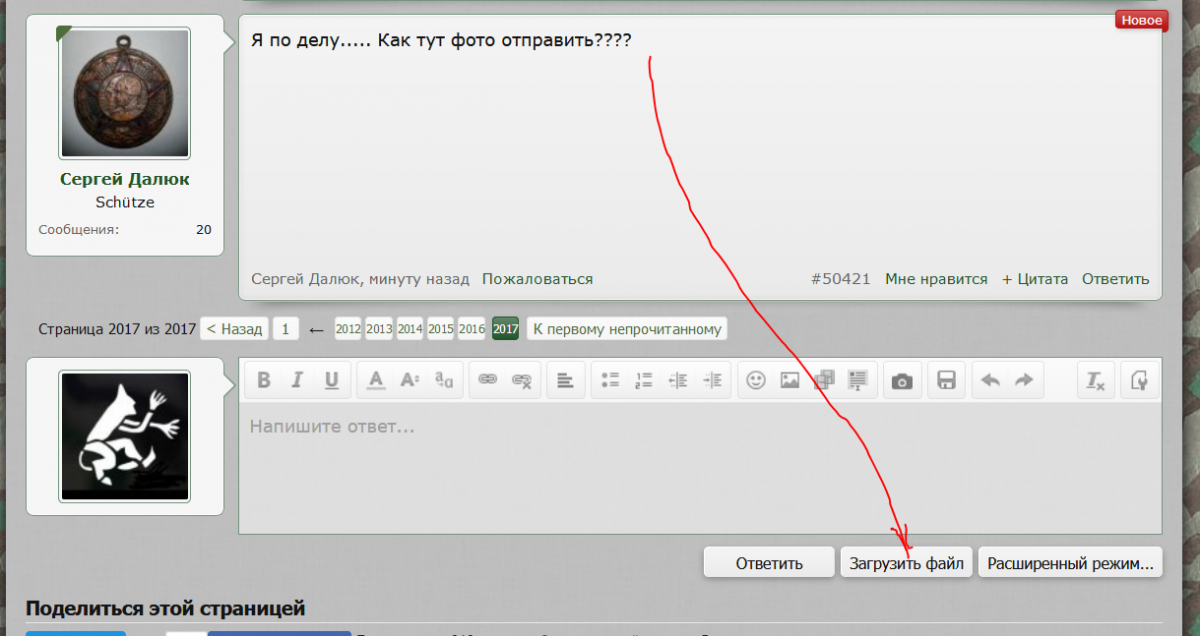Open the font size dropdown

[409, 380]
